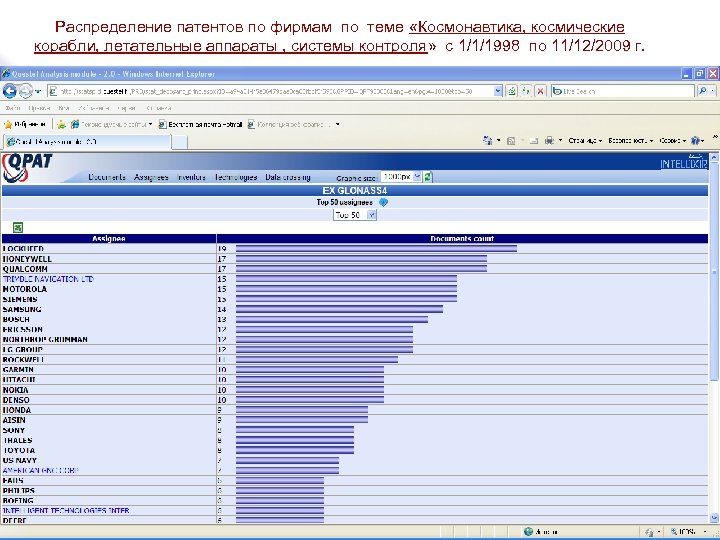Select the LOCKHEED assignee row
The width and height of the screenshot is (720, 540).
point(354,248)
